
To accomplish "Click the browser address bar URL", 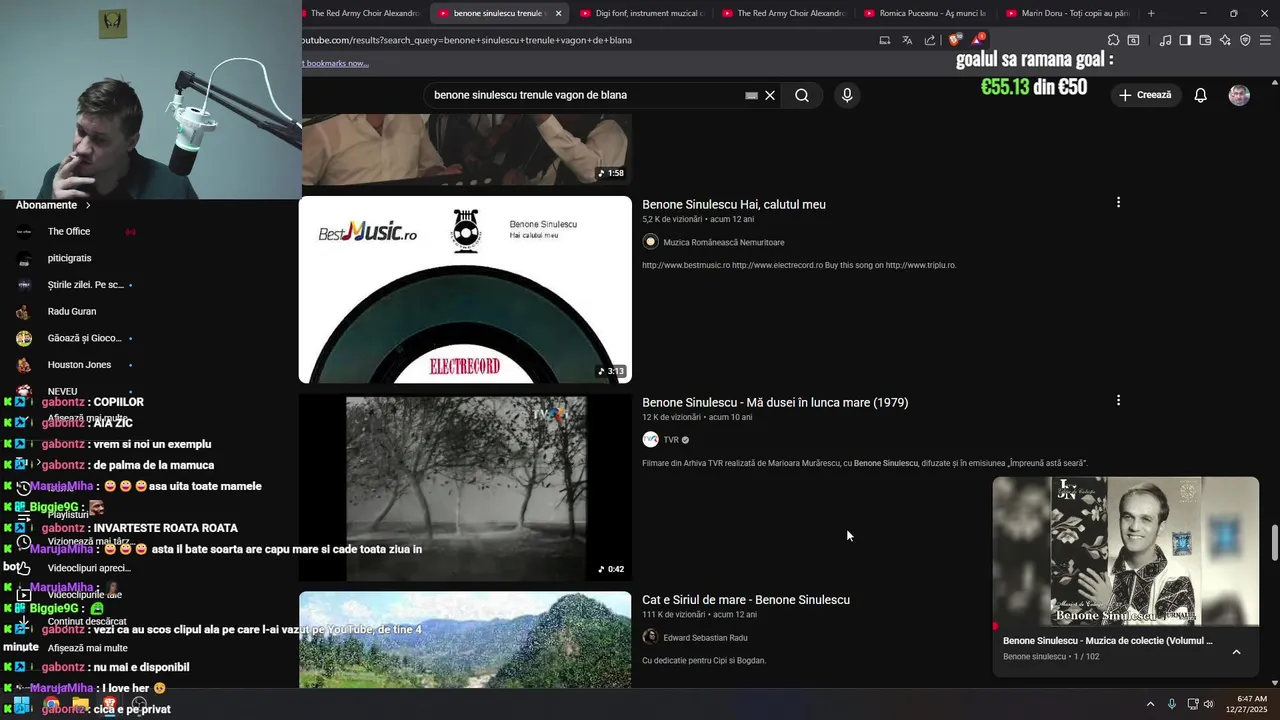I will click(467, 40).
